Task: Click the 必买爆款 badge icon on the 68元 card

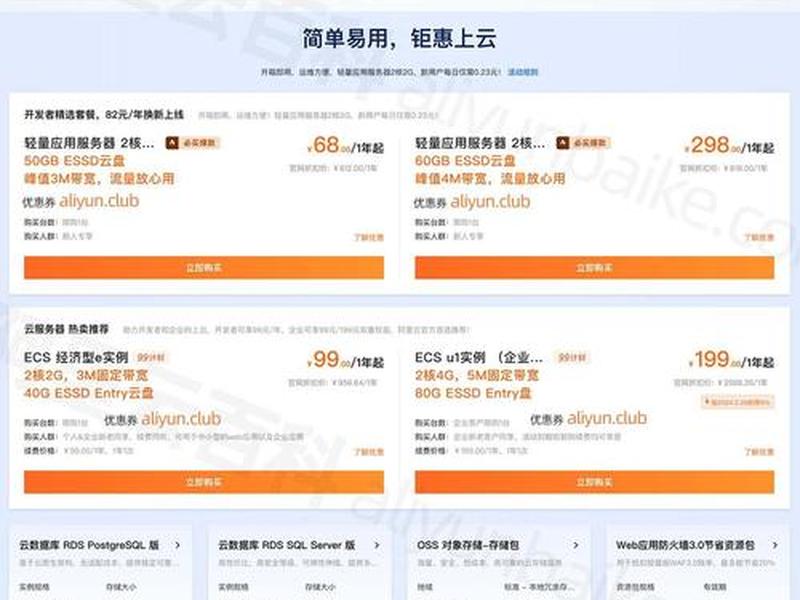Action: (172, 143)
